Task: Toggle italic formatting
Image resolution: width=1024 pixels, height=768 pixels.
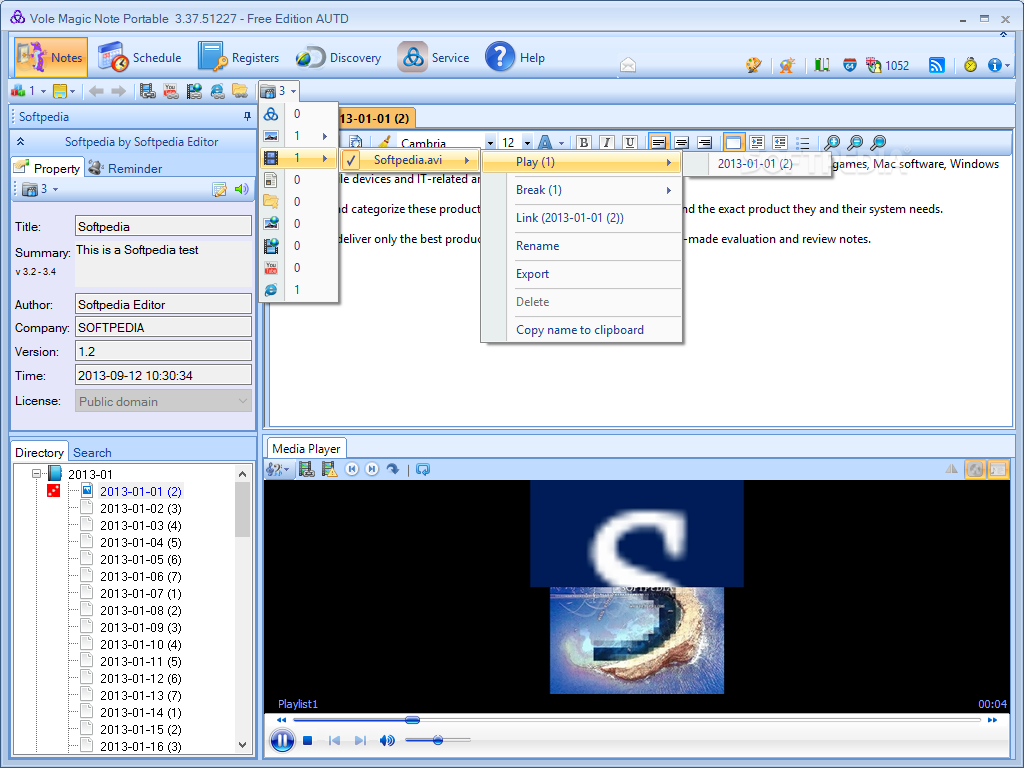Action: (607, 142)
